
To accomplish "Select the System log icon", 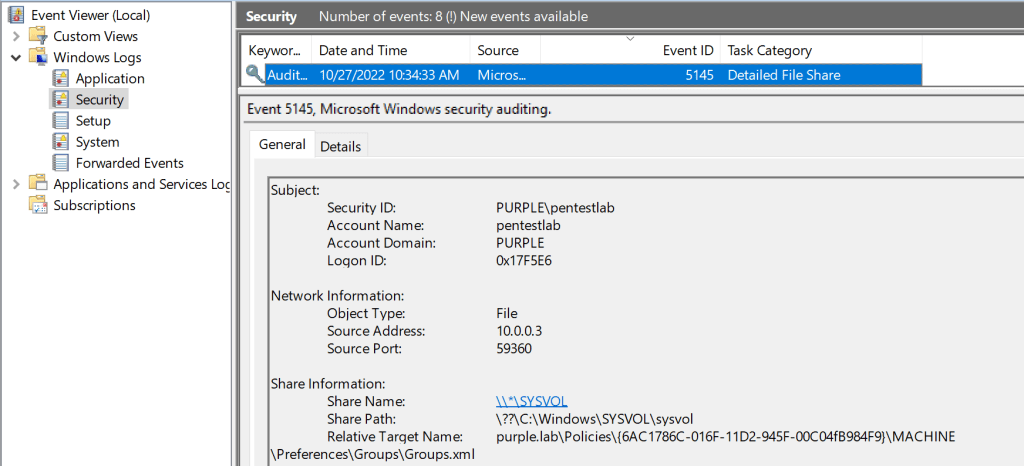I will [x=60, y=142].
